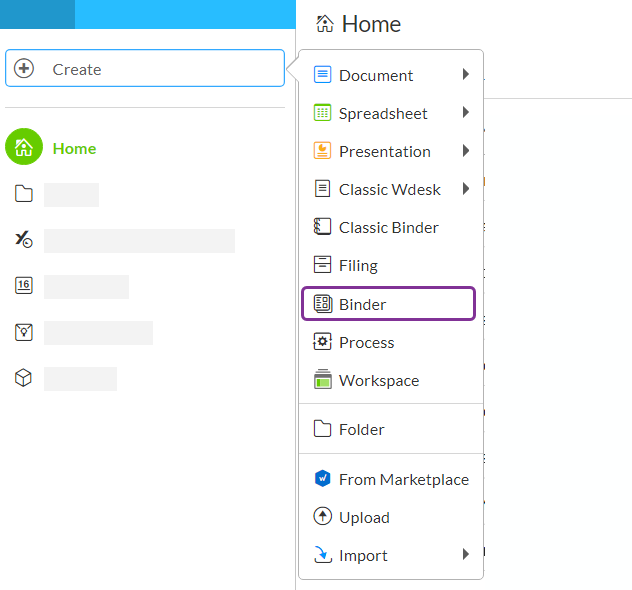Choose Classic Binder from the menu
This screenshot has width=632, height=590.
391,227
